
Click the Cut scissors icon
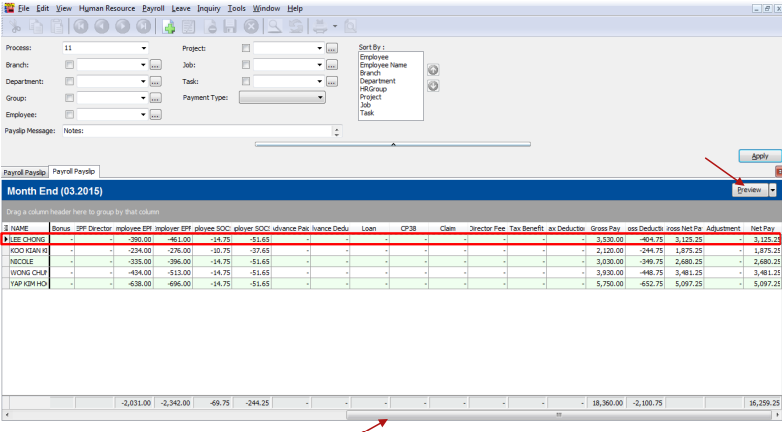16,25
